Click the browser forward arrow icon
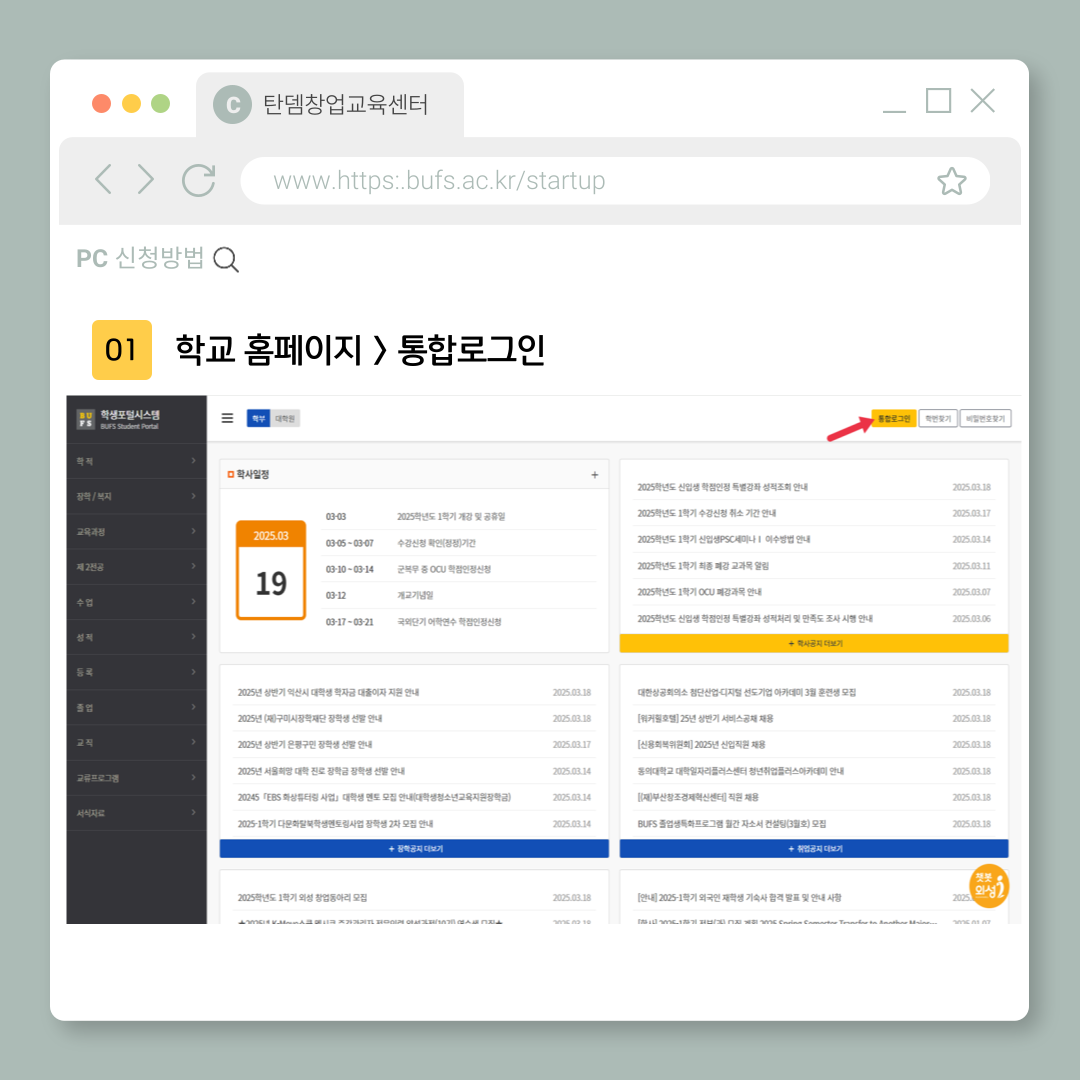Viewport: 1080px width, 1080px height. click(146, 180)
